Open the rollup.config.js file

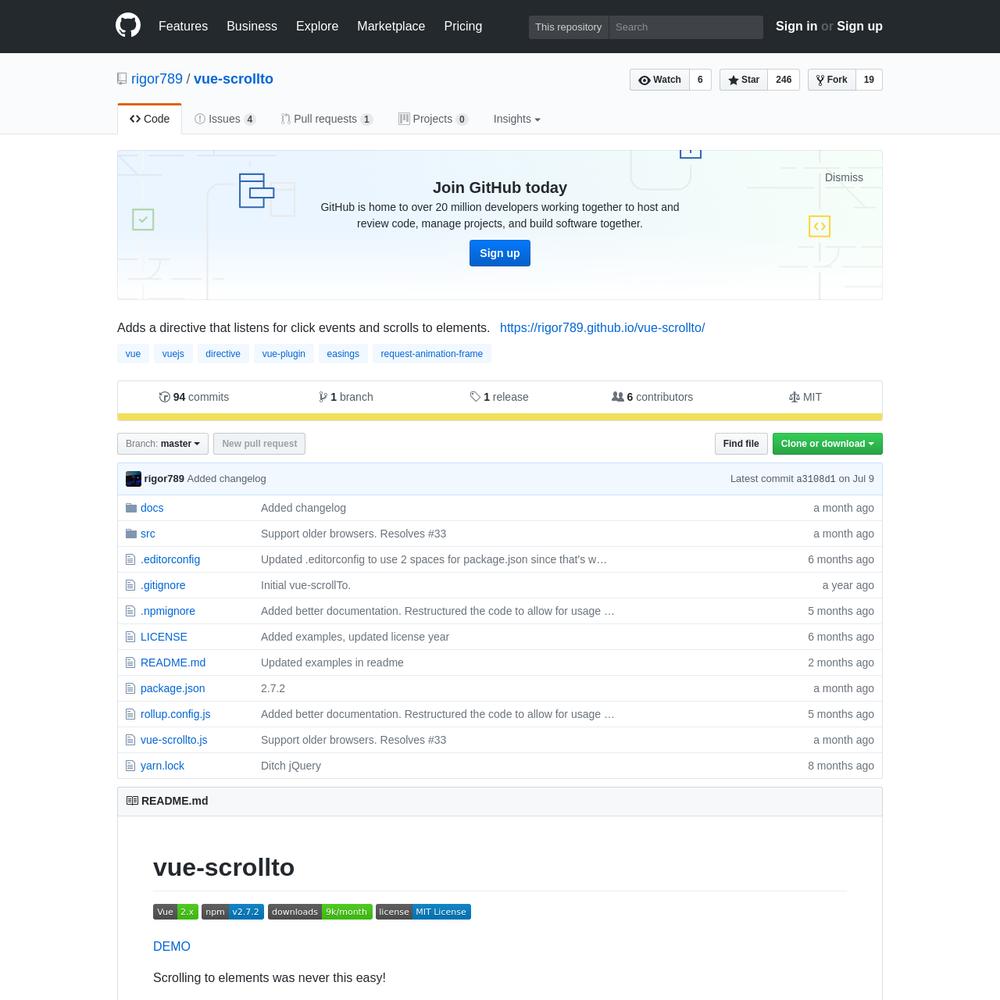pyautogui.click(x=175, y=714)
